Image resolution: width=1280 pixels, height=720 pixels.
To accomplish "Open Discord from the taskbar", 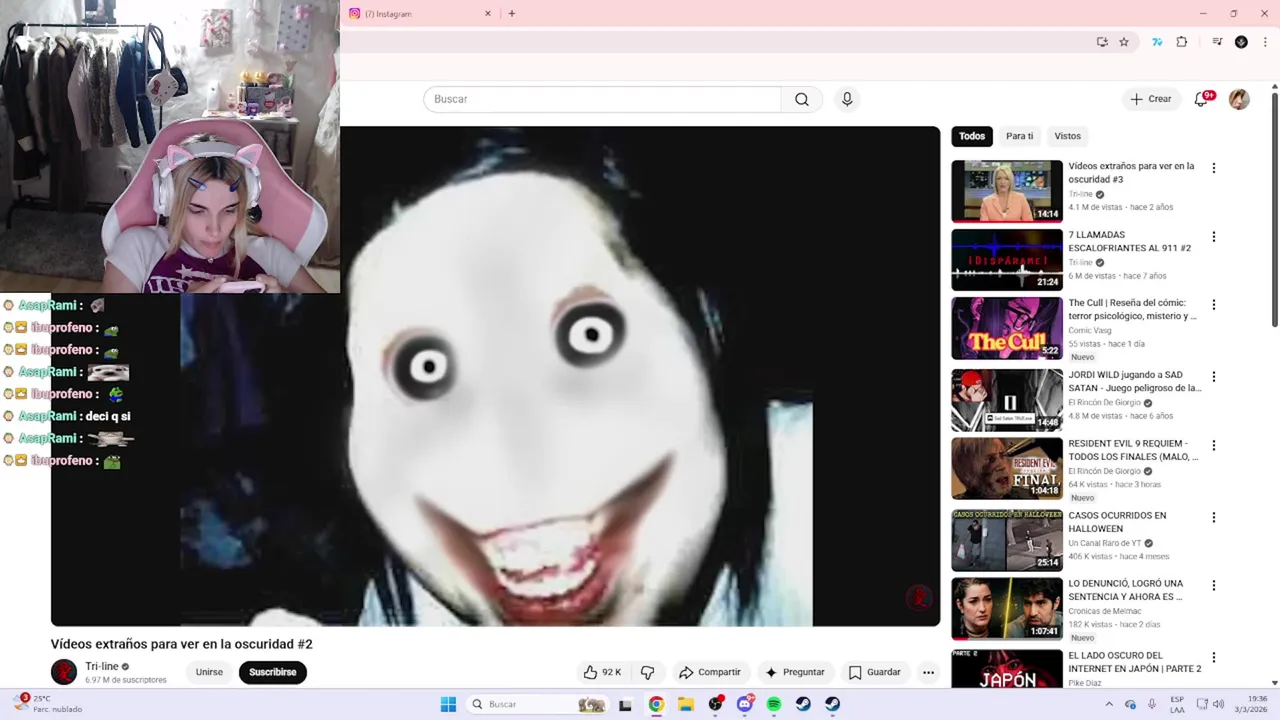I will click(745, 704).
